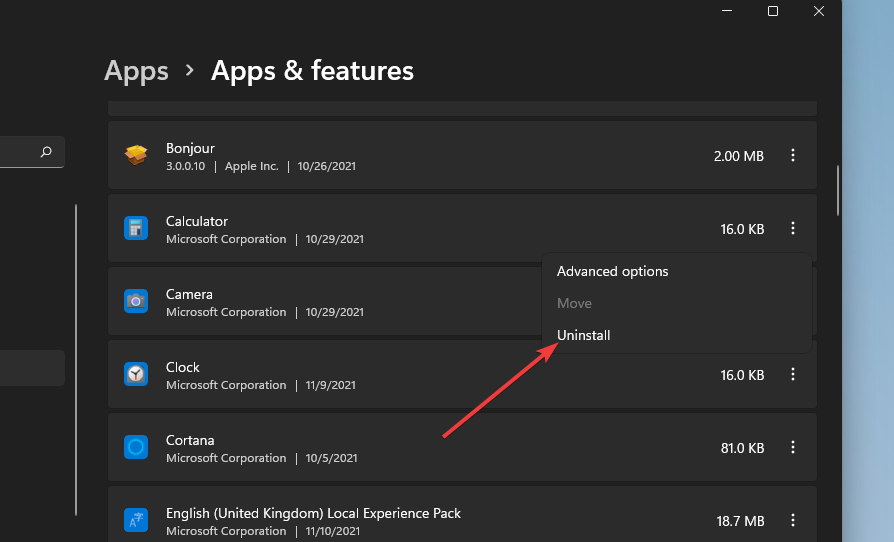Click Cortana's publisher and 10/5/2021 date line
The width and height of the screenshot is (894, 542).
pos(262,458)
